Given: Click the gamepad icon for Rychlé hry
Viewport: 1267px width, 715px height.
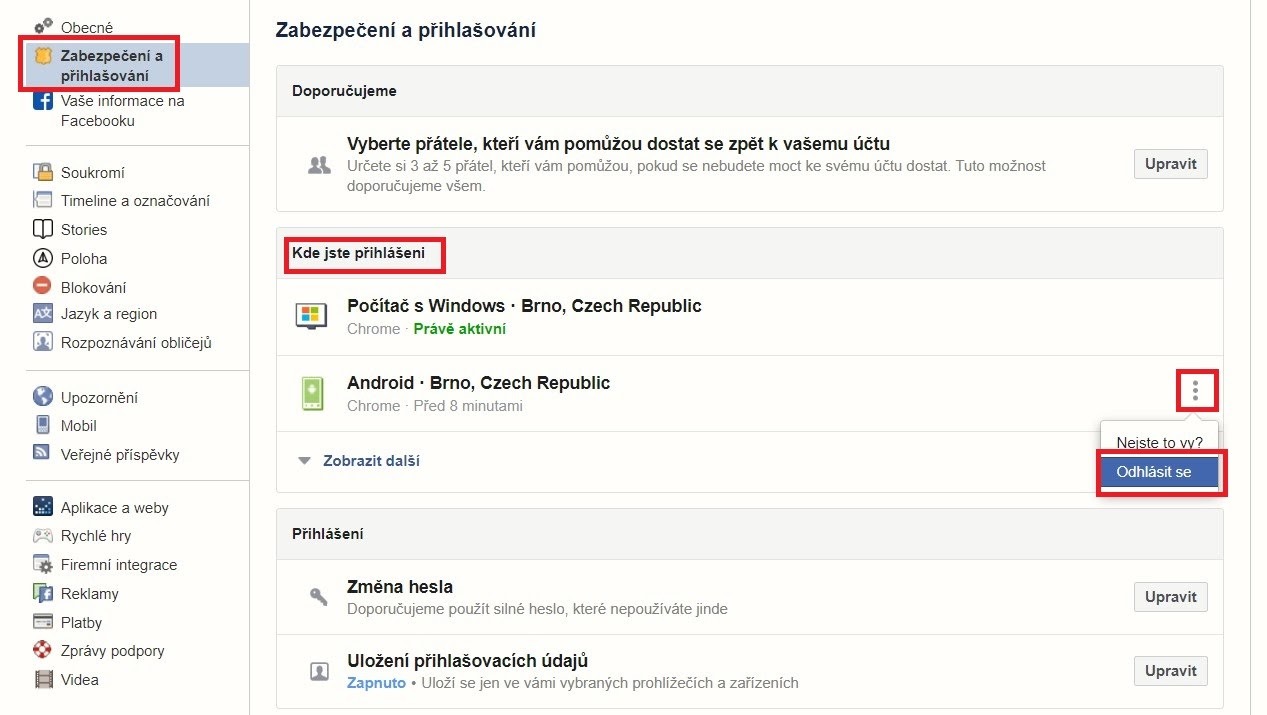Looking at the screenshot, I should (43, 536).
